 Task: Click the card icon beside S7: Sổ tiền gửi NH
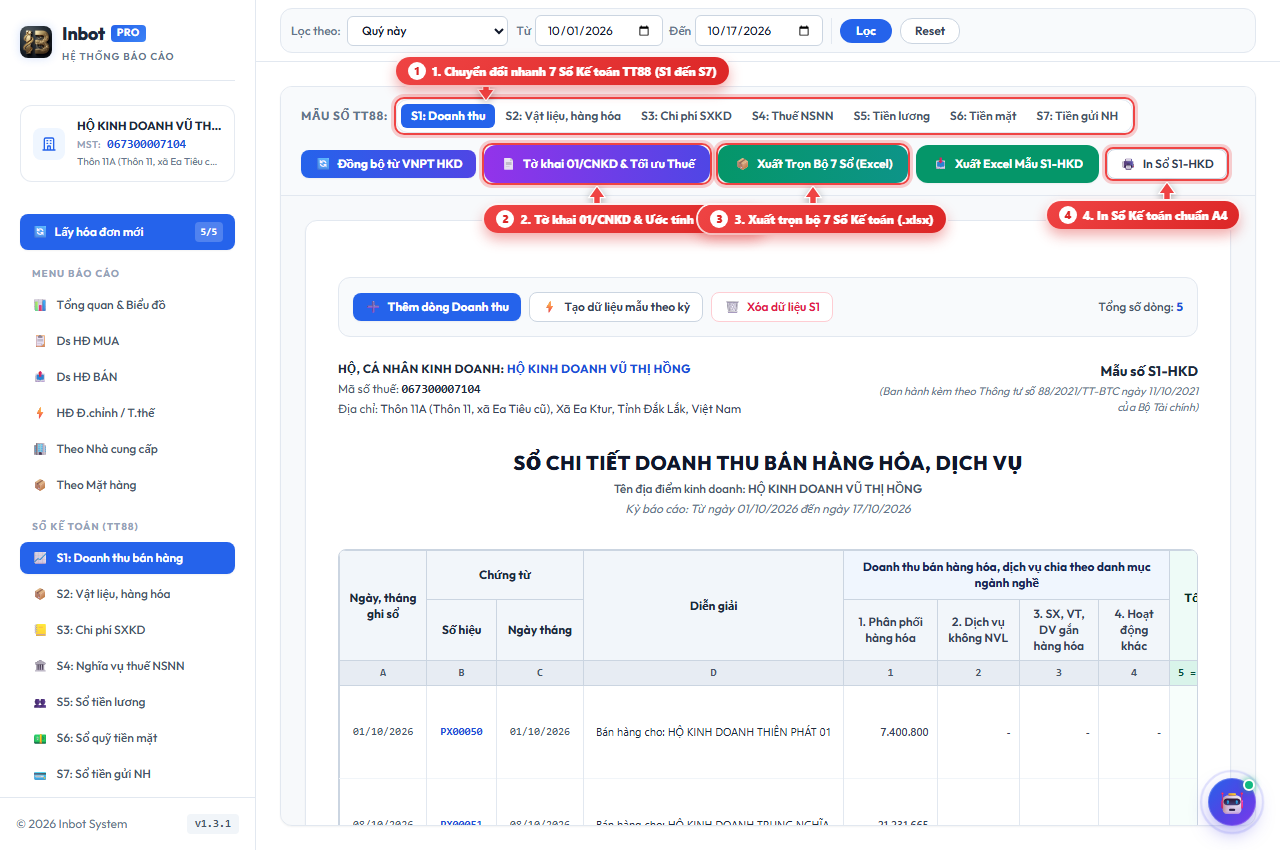coord(40,774)
